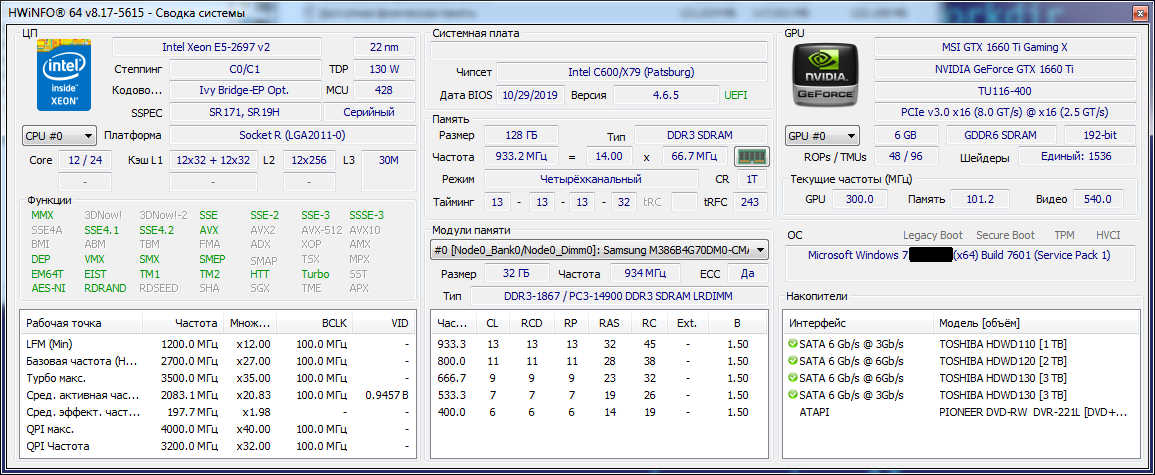Screen dimensions: 1155x475
Task: Click the NVIDIA GeForce logo
Action: [824, 76]
